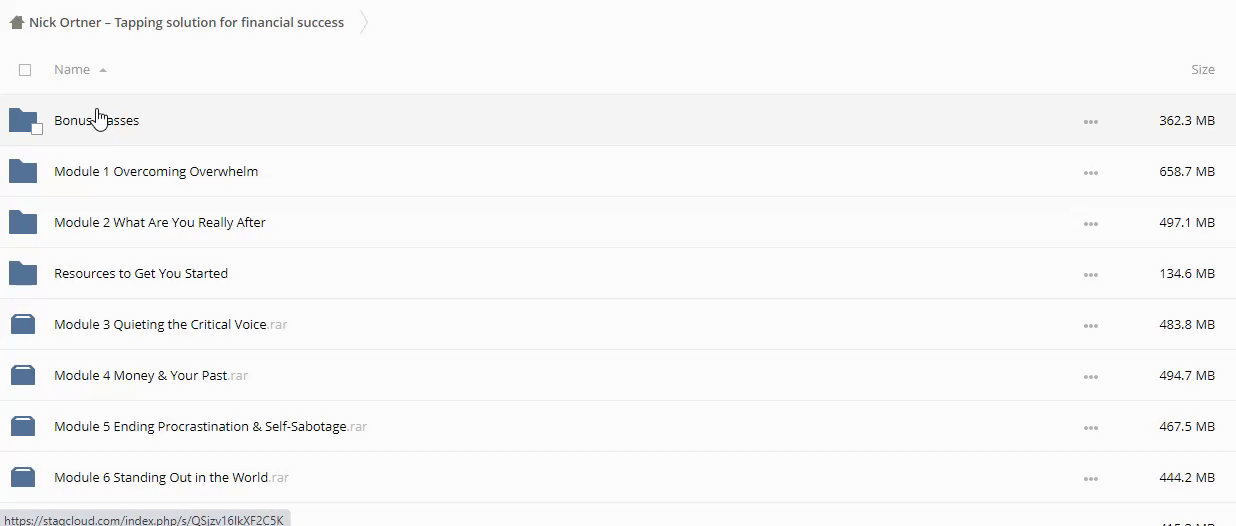Viewport: 1236px width, 526px height.
Task: Open the more-actions menu for Bonus Classes
Action: pyautogui.click(x=1090, y=121)
